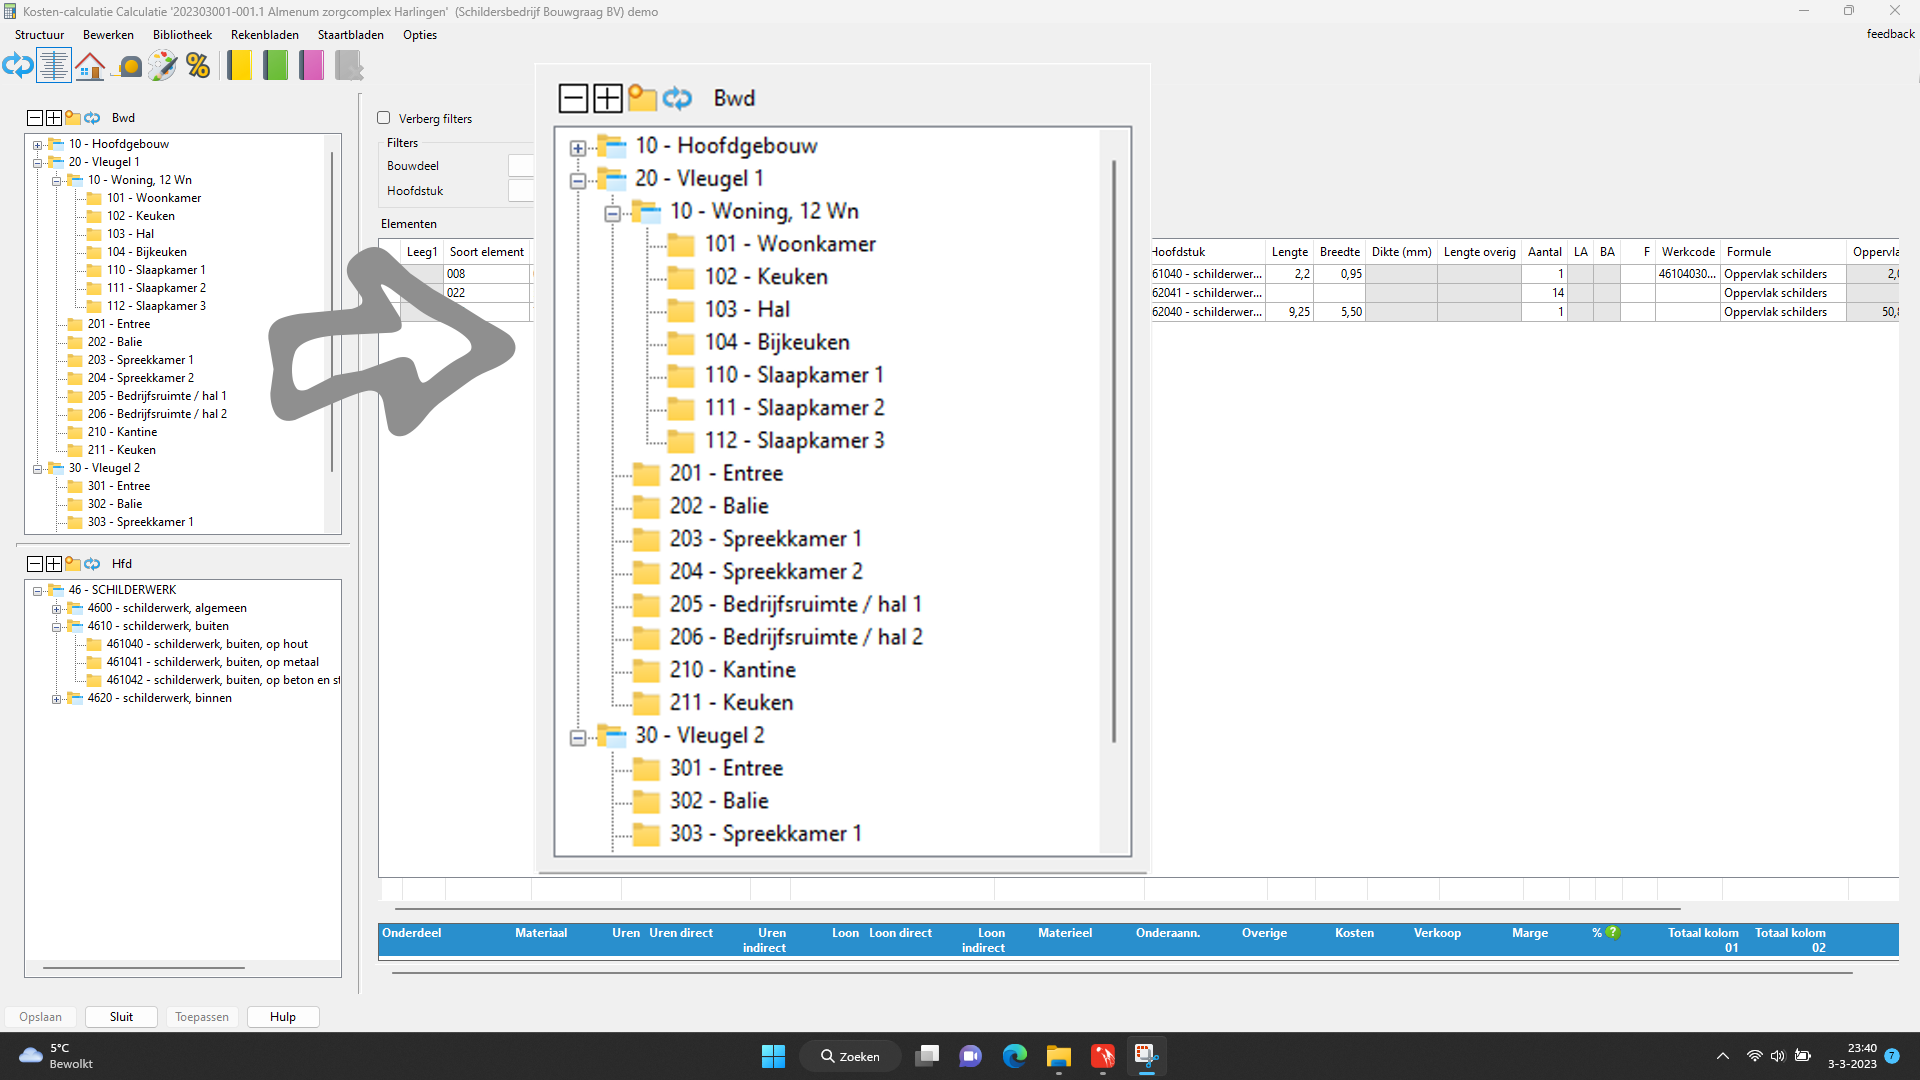Viewport: 1920px width, 1080px height.
Task: Click the green book icon
Action: click(x=275, y=66)
